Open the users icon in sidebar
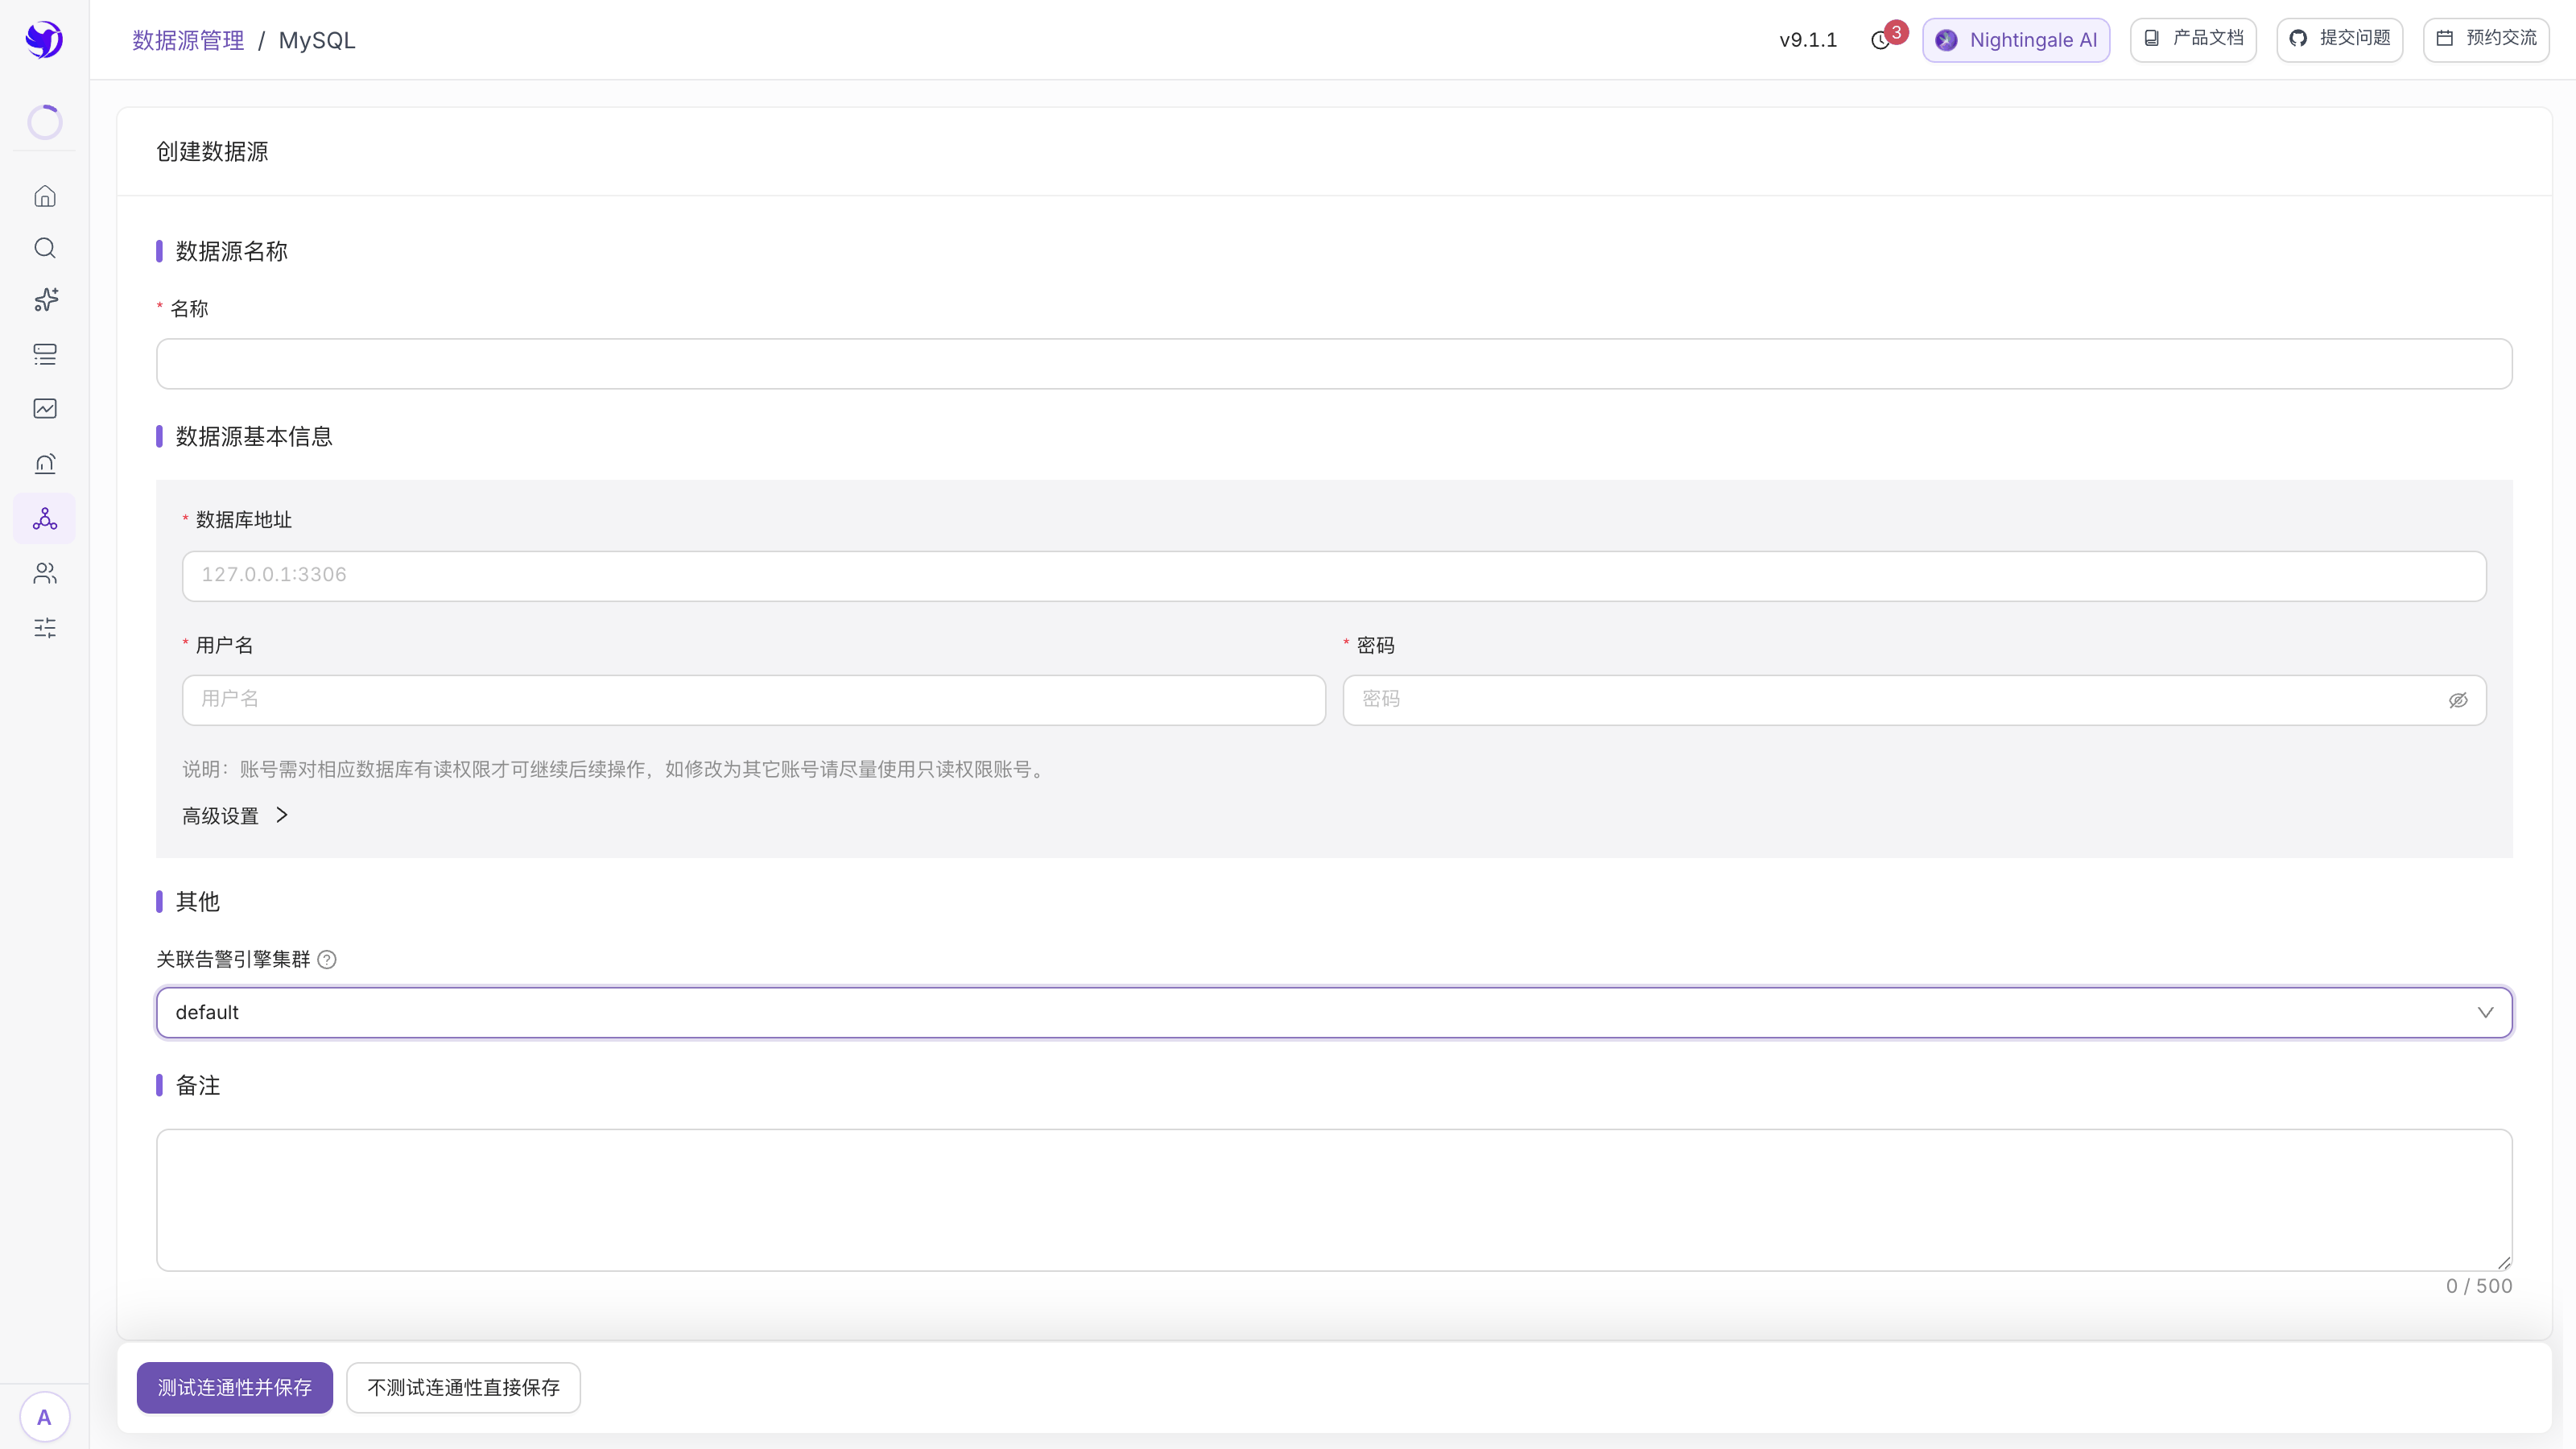Image resolution: width=2576 pixels, height=1449 pixels. [x=45, y=573]
